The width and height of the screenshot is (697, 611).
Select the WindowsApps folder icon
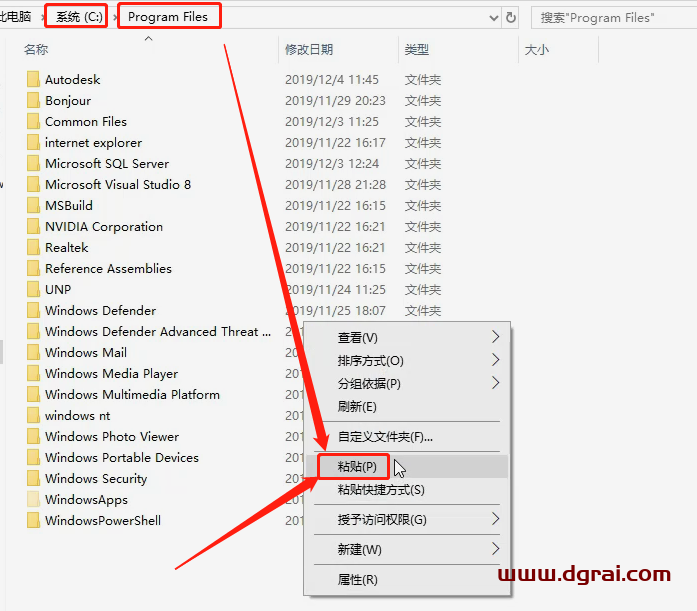(x=33, y=500)
